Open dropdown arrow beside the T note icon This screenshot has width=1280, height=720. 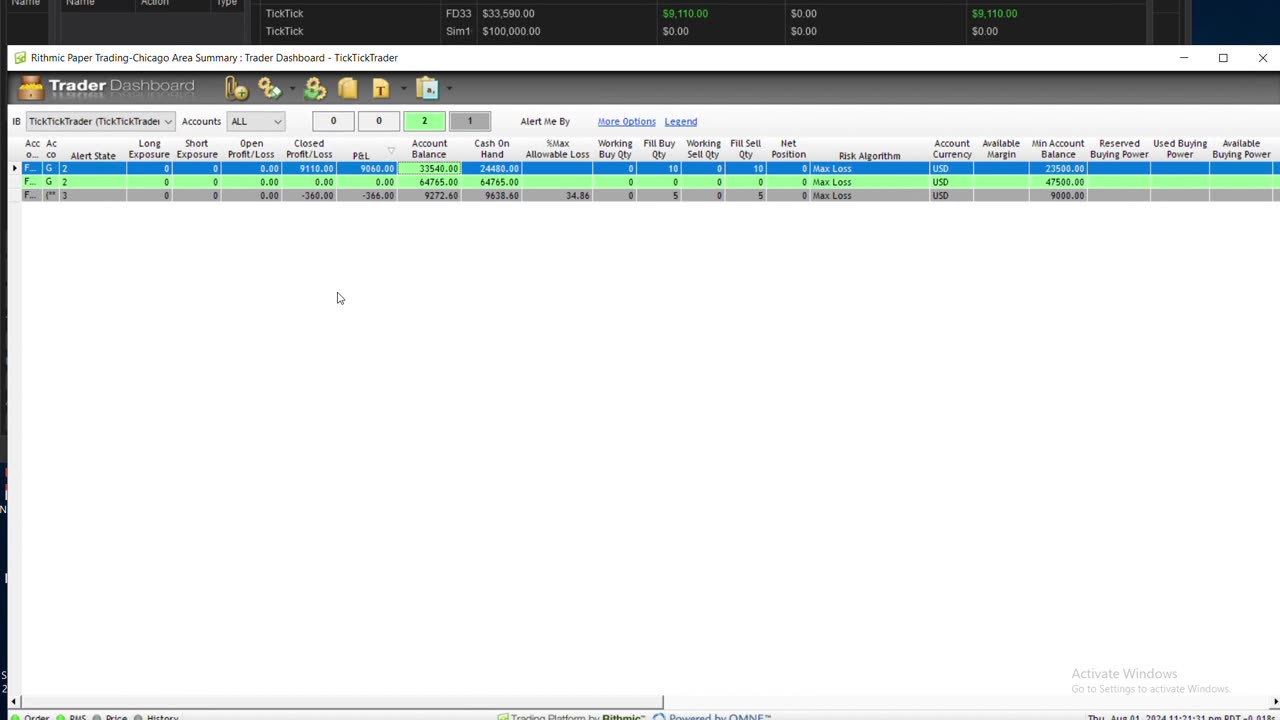click(x=403, y=89)
